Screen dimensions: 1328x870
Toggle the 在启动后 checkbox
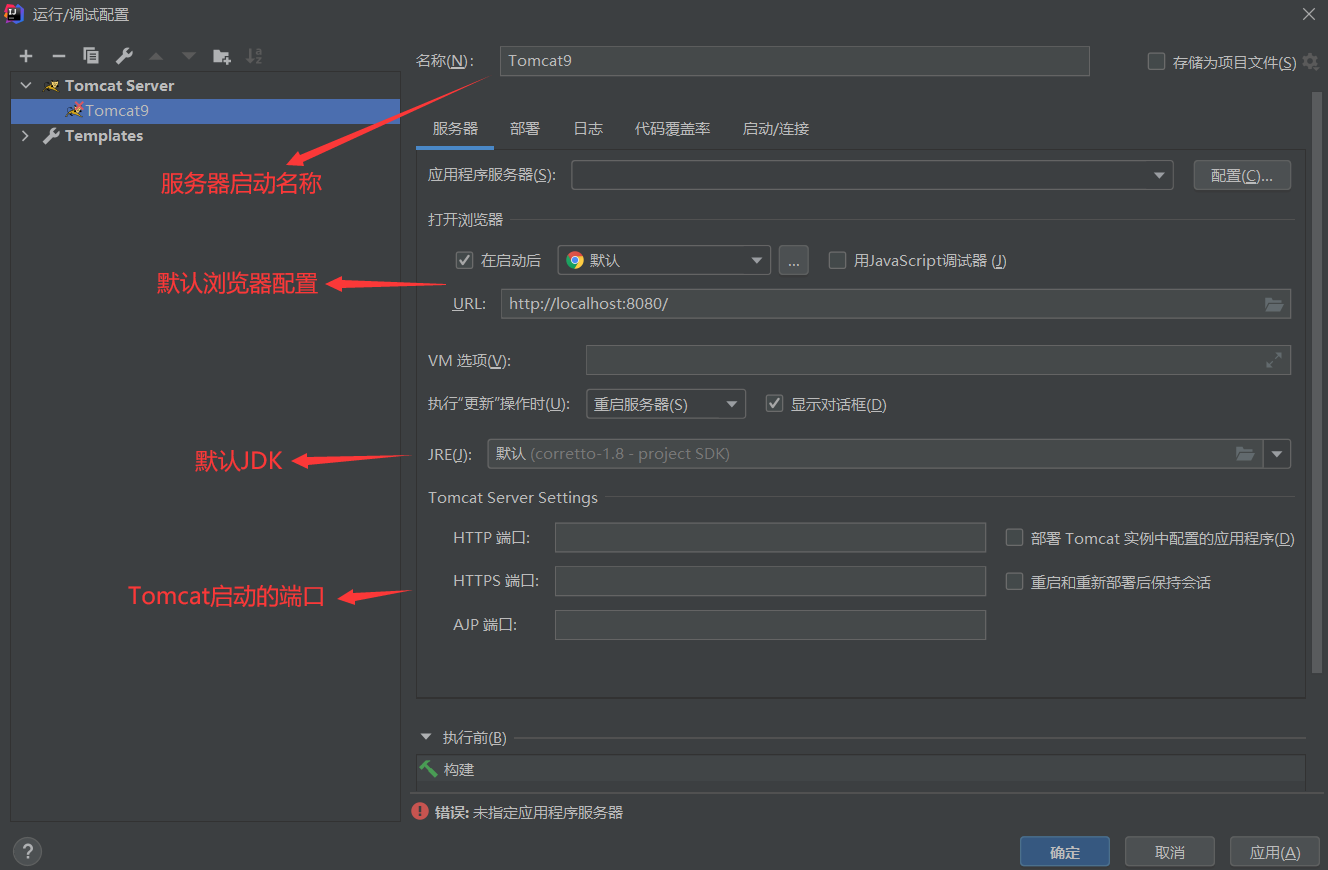[x=464, y=260]
